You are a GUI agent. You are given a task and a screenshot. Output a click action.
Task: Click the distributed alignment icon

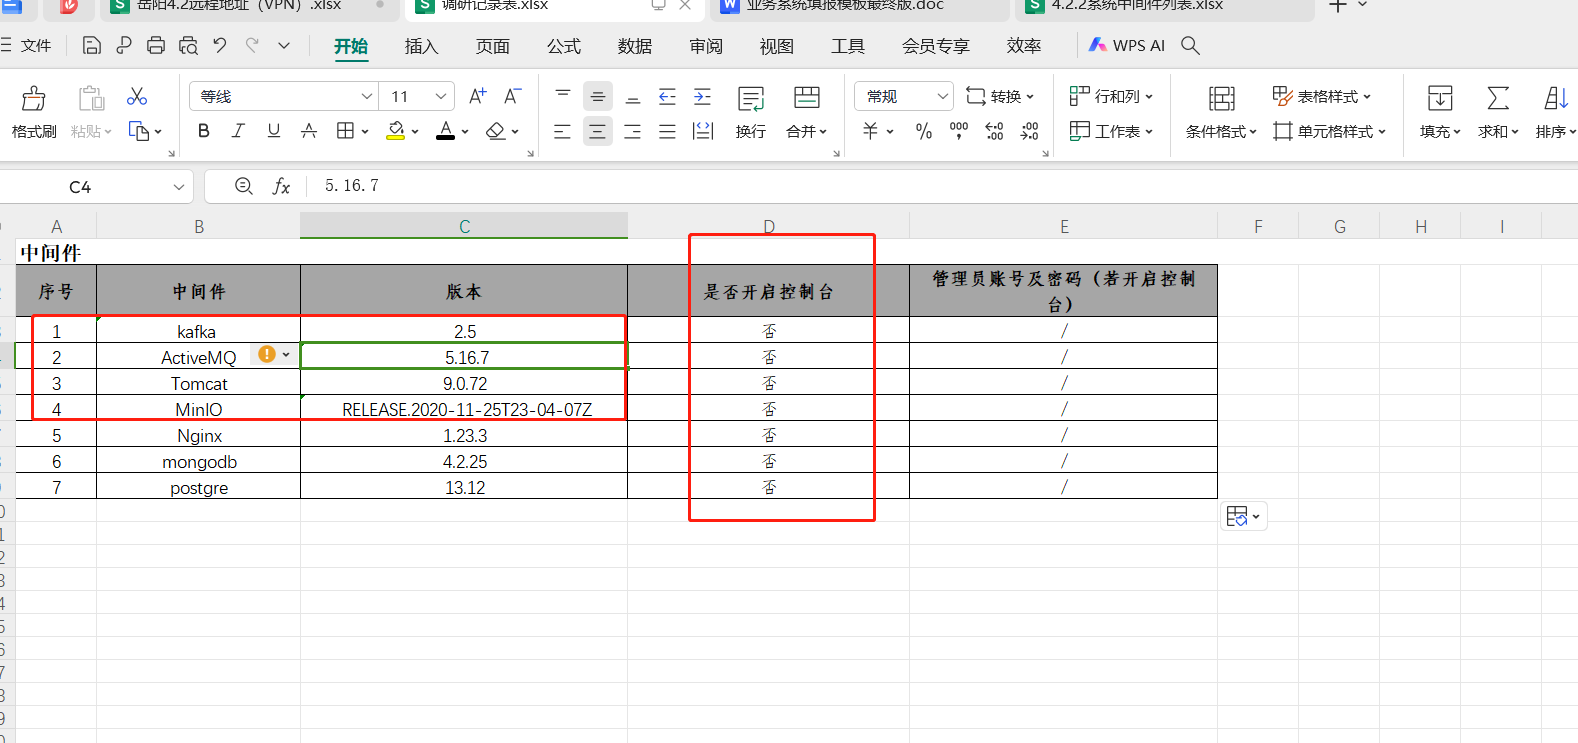click(x=703, y=131)
